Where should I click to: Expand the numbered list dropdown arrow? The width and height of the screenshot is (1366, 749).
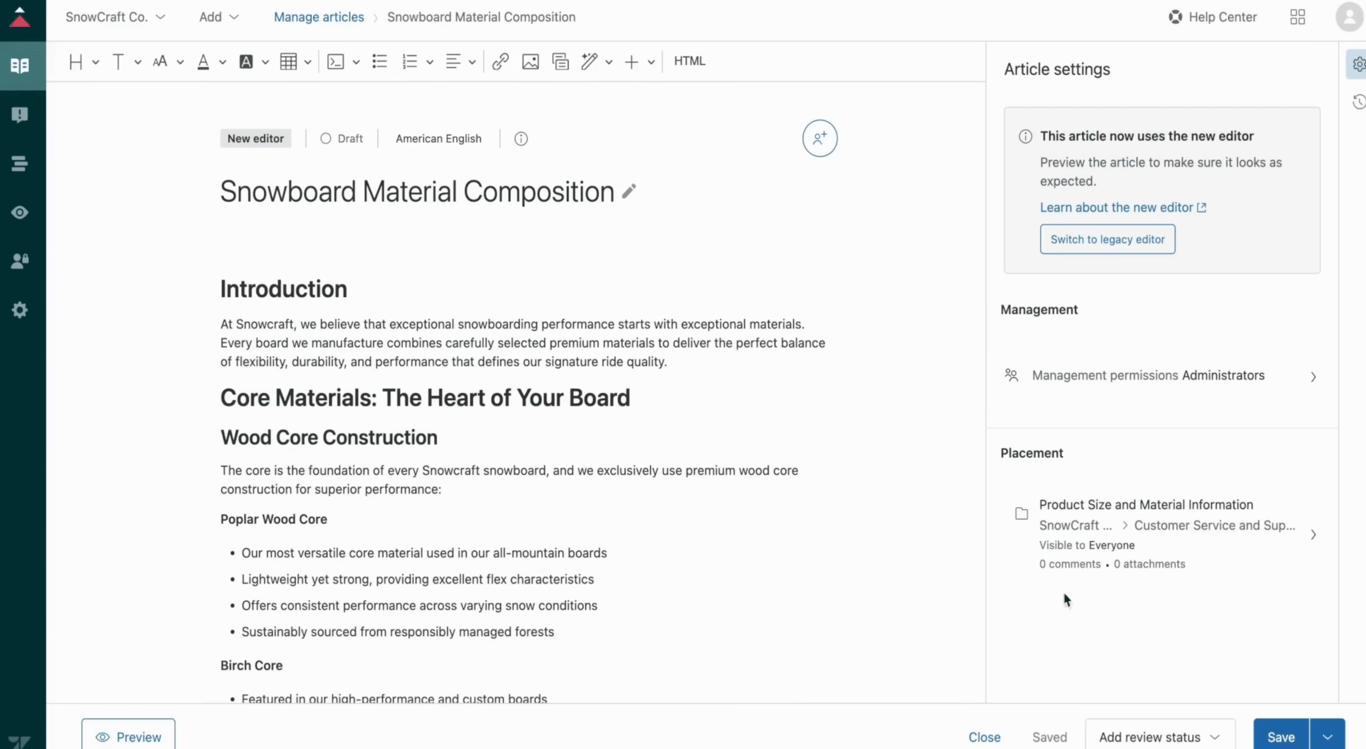(x=430, y=62)
